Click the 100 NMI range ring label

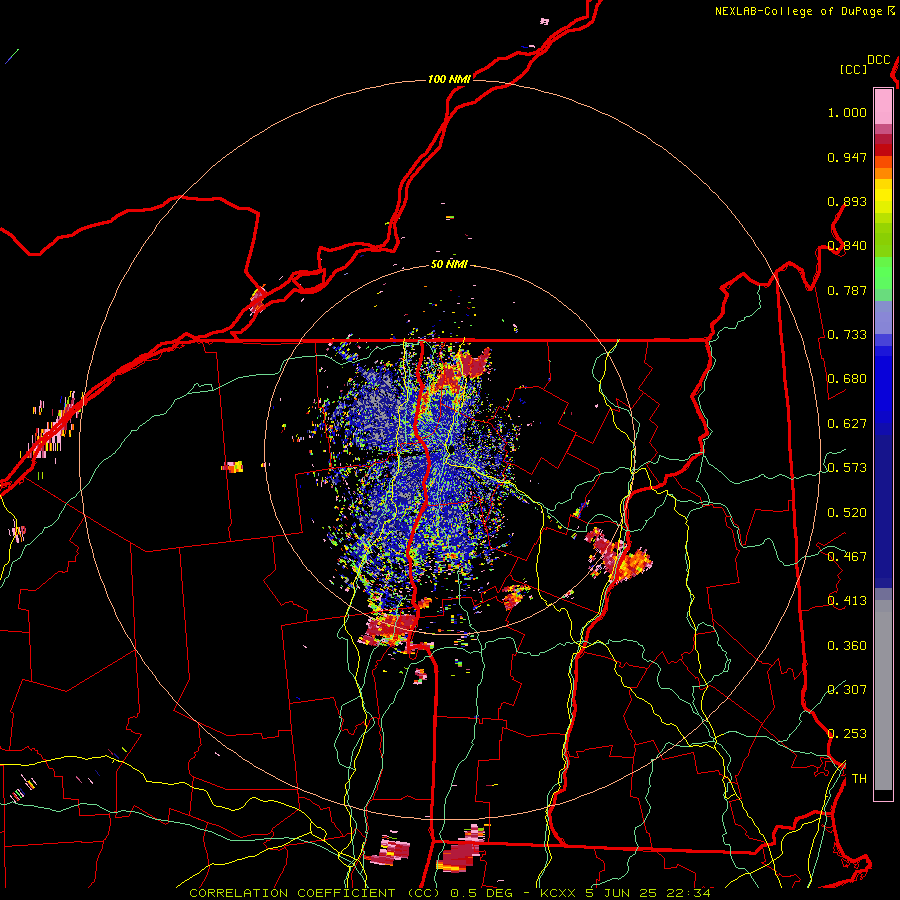point(449,79)
